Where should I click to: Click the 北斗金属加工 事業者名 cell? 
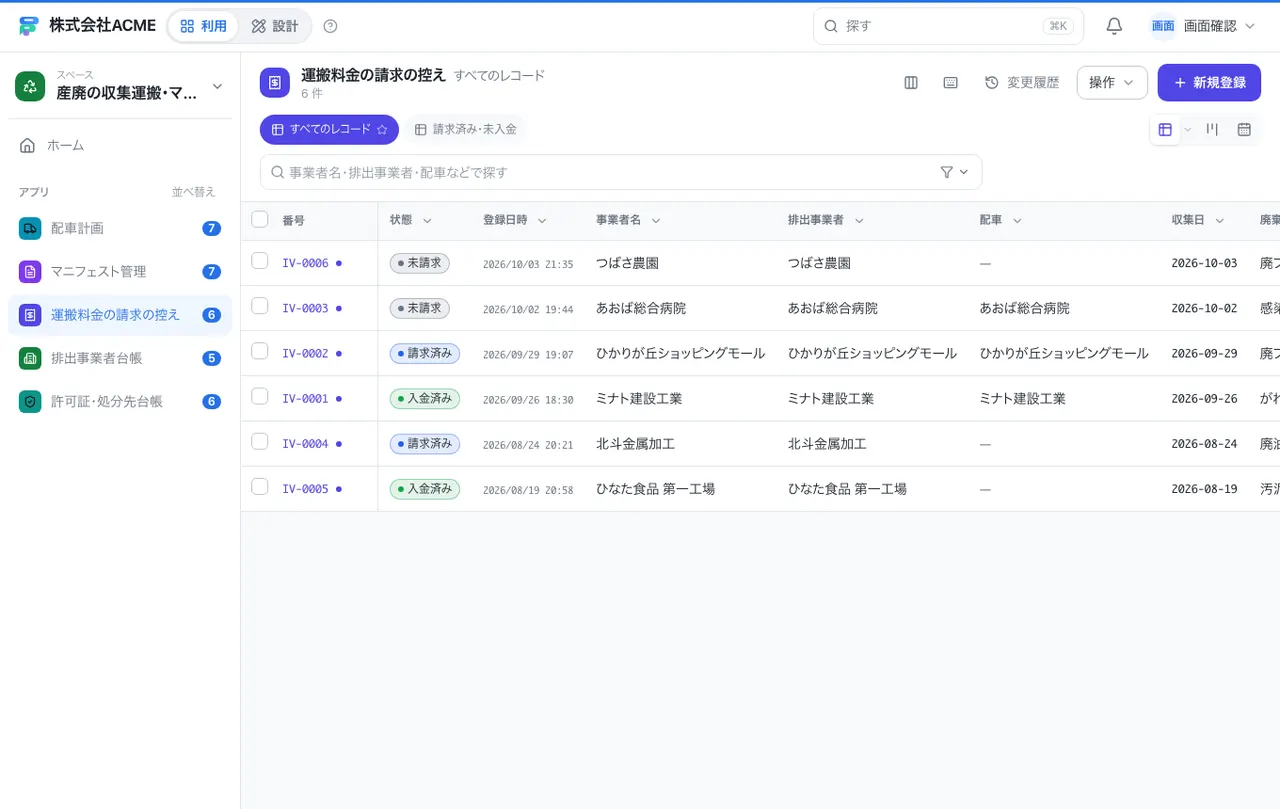tap(635, 443)
